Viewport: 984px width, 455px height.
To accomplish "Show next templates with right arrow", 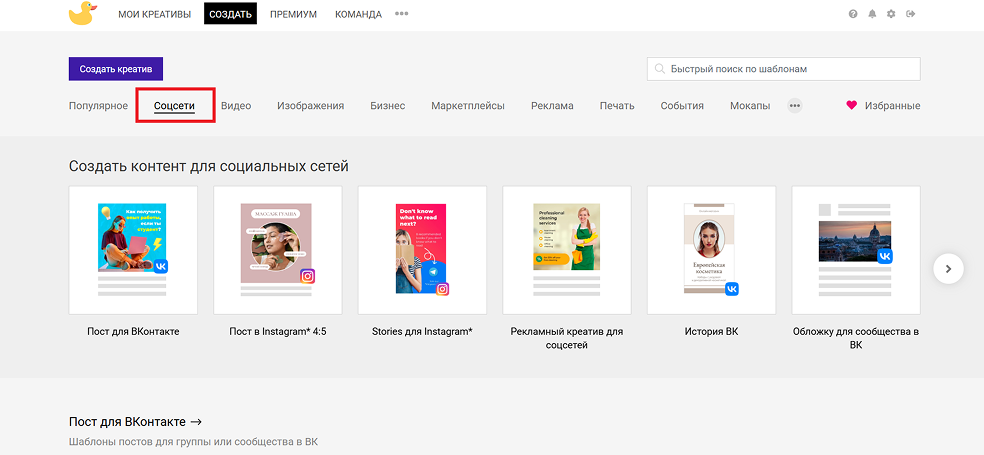I will 948,269.
